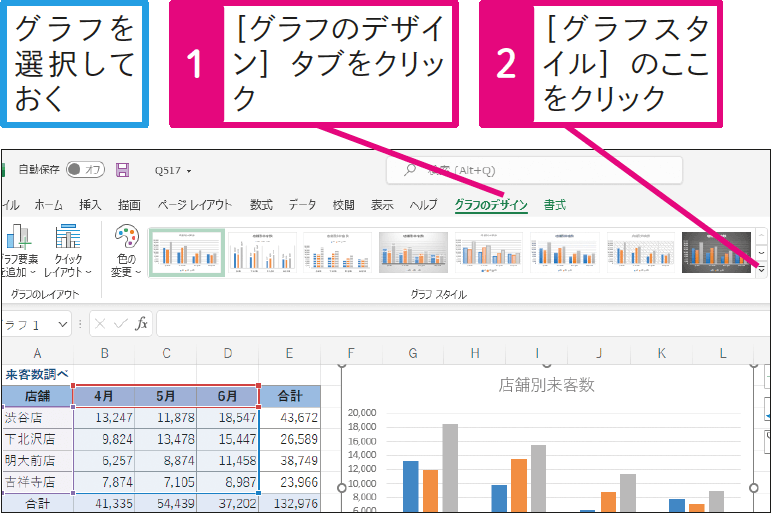The height and width of the screenshot is (513, 783).
Task: Select the second chart style thumbnail
Action: [x=263, y=252]
